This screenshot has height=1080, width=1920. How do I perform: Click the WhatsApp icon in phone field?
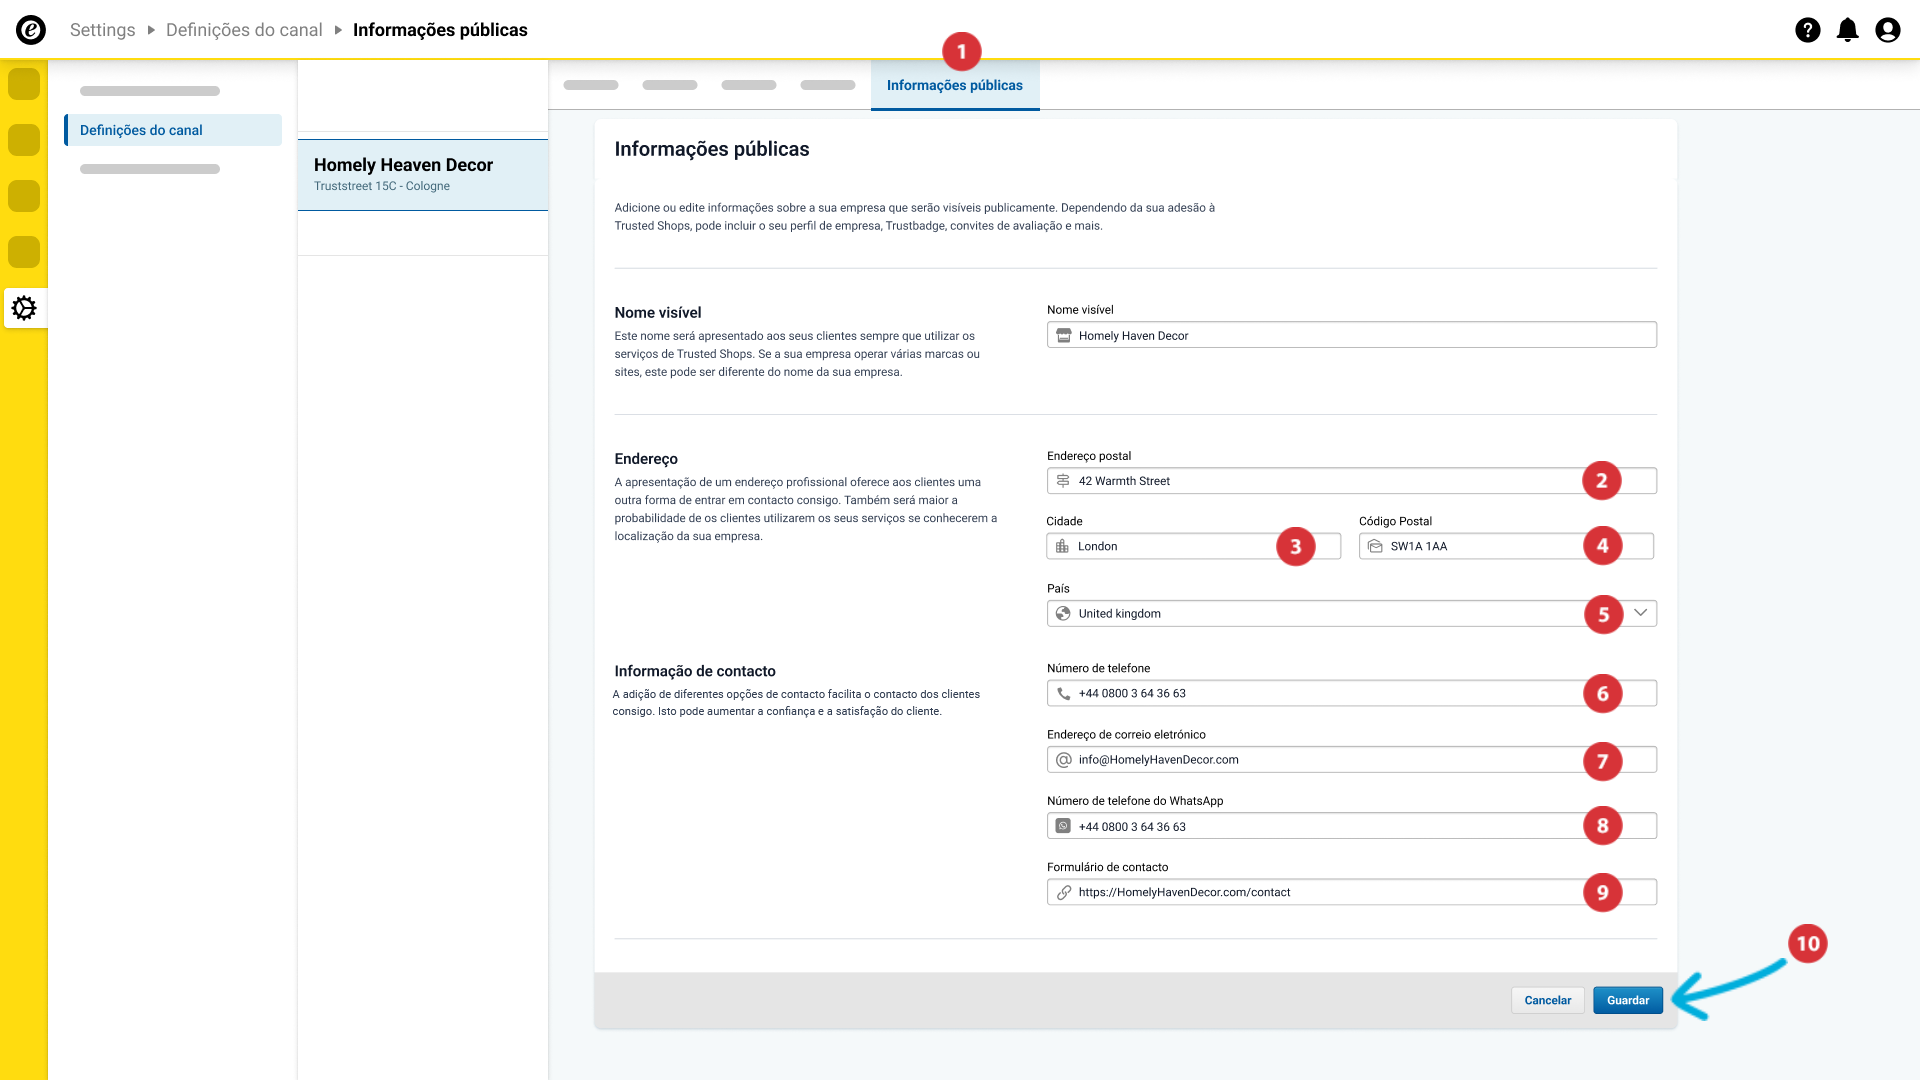pos(1063,827)
